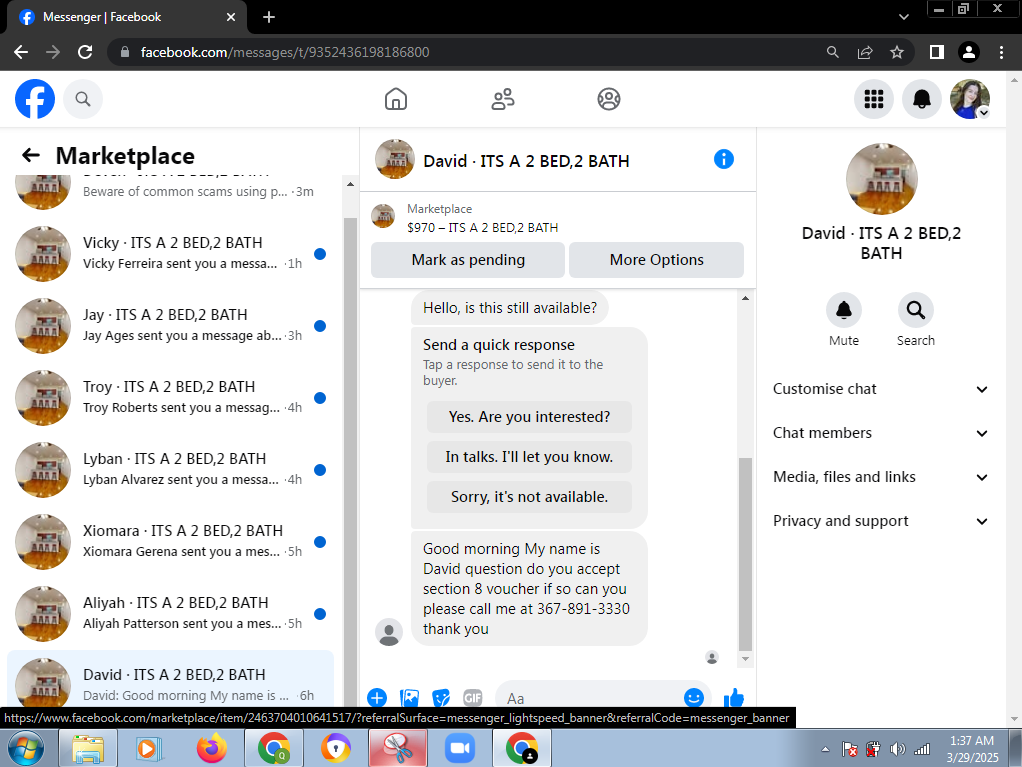The height and width of the screenshot is (767, 1022).
Task: Open the Friends icon in top navigation
Action: (503, 99)
